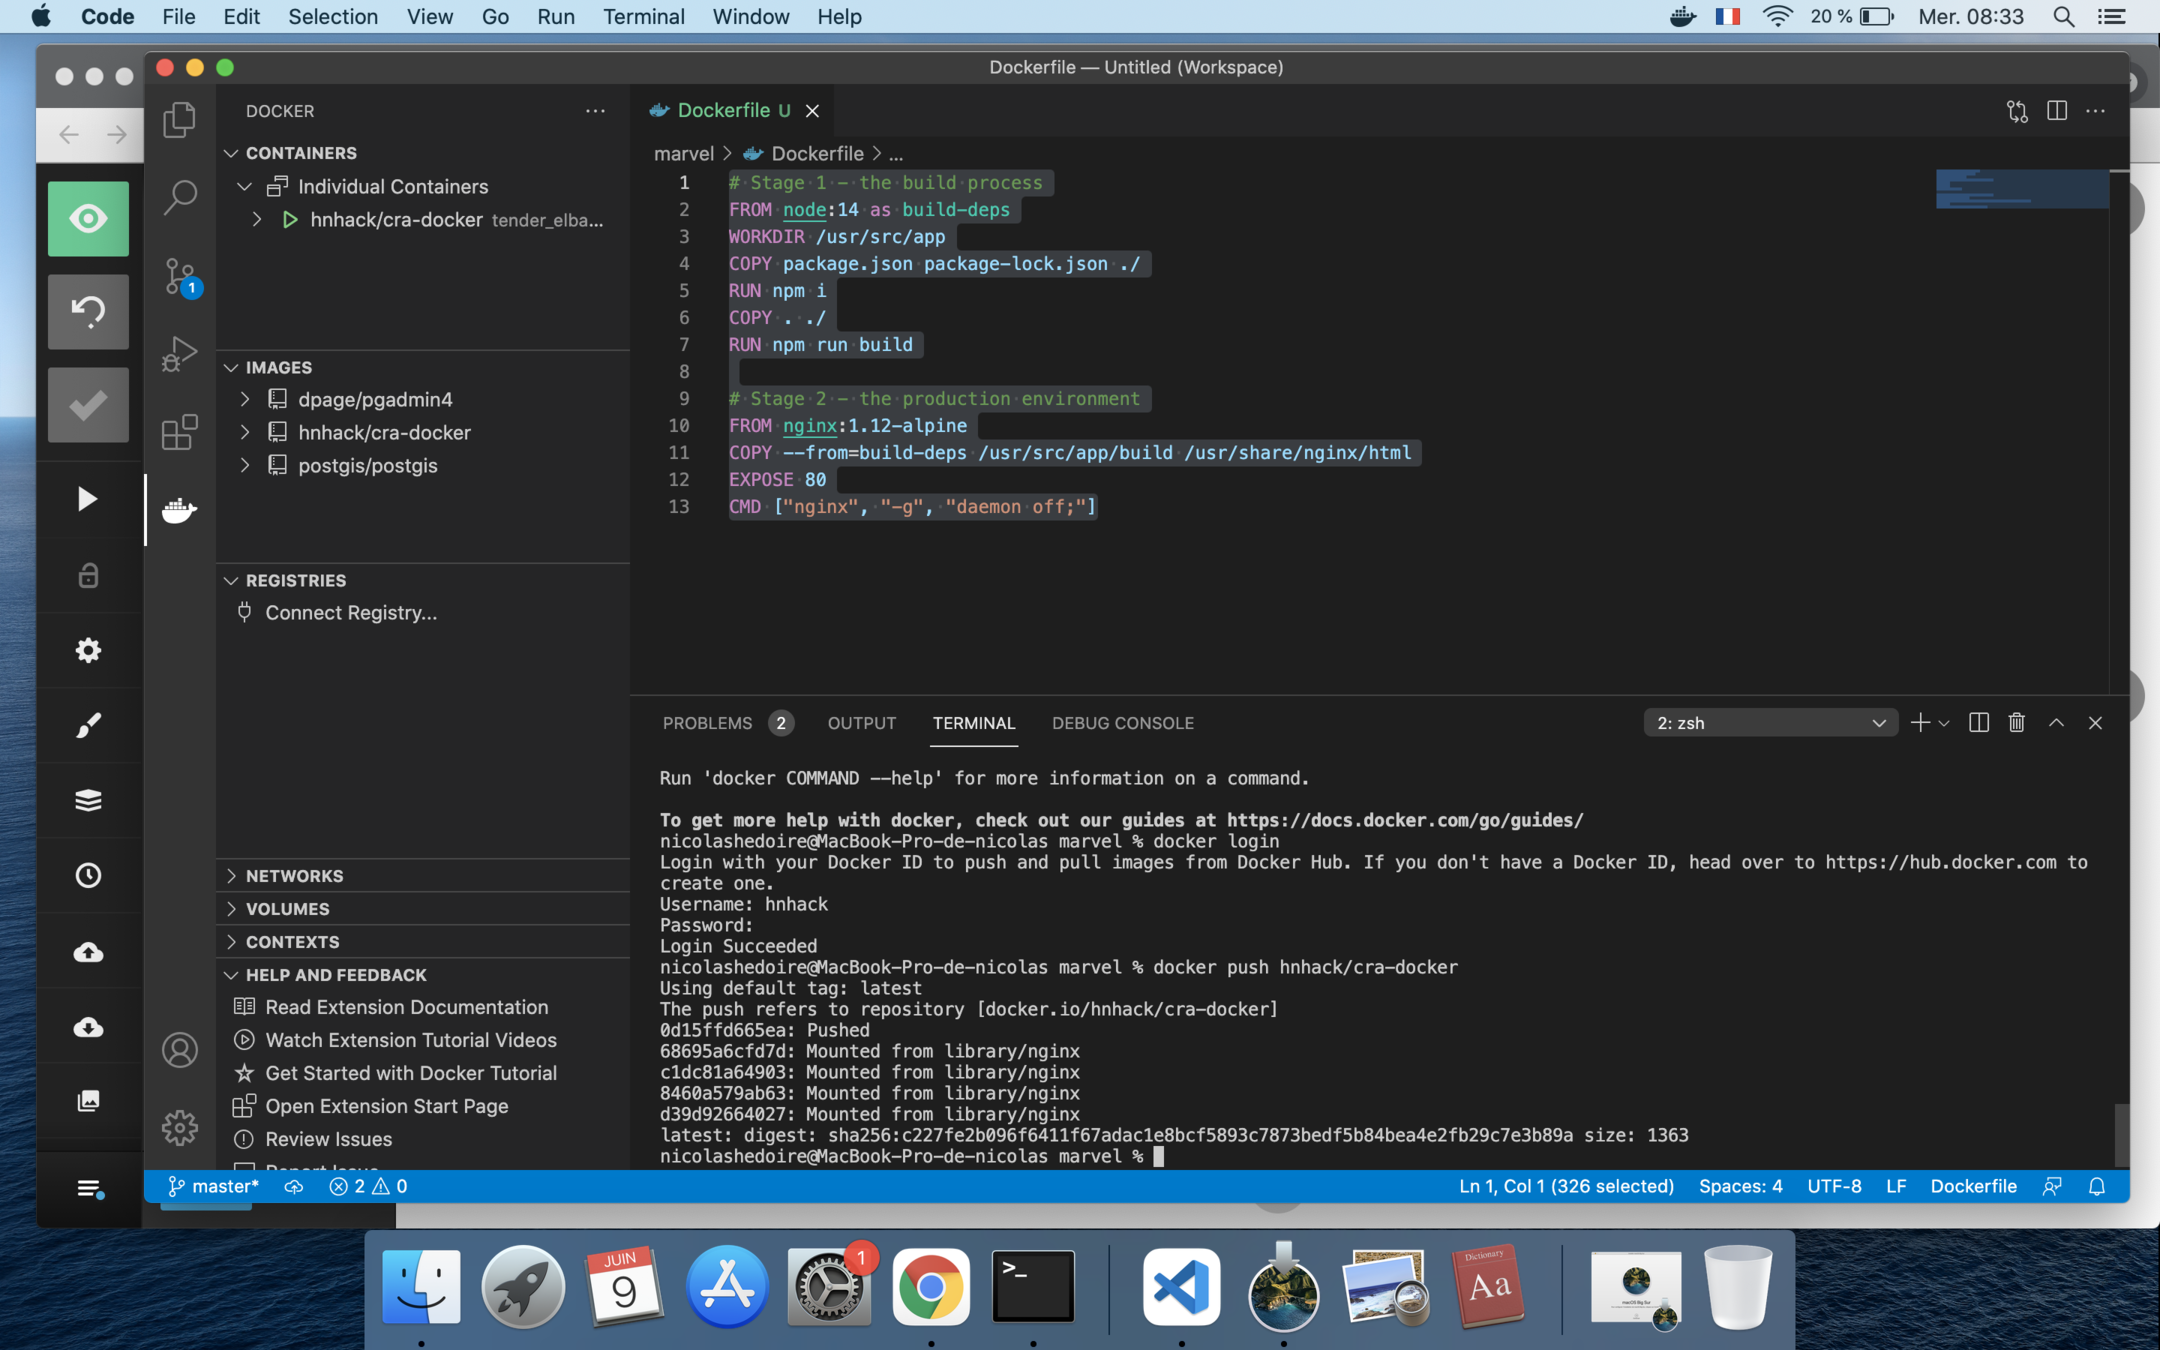
Task: Click the errors and warnings status indicator
Action: 368,1187
